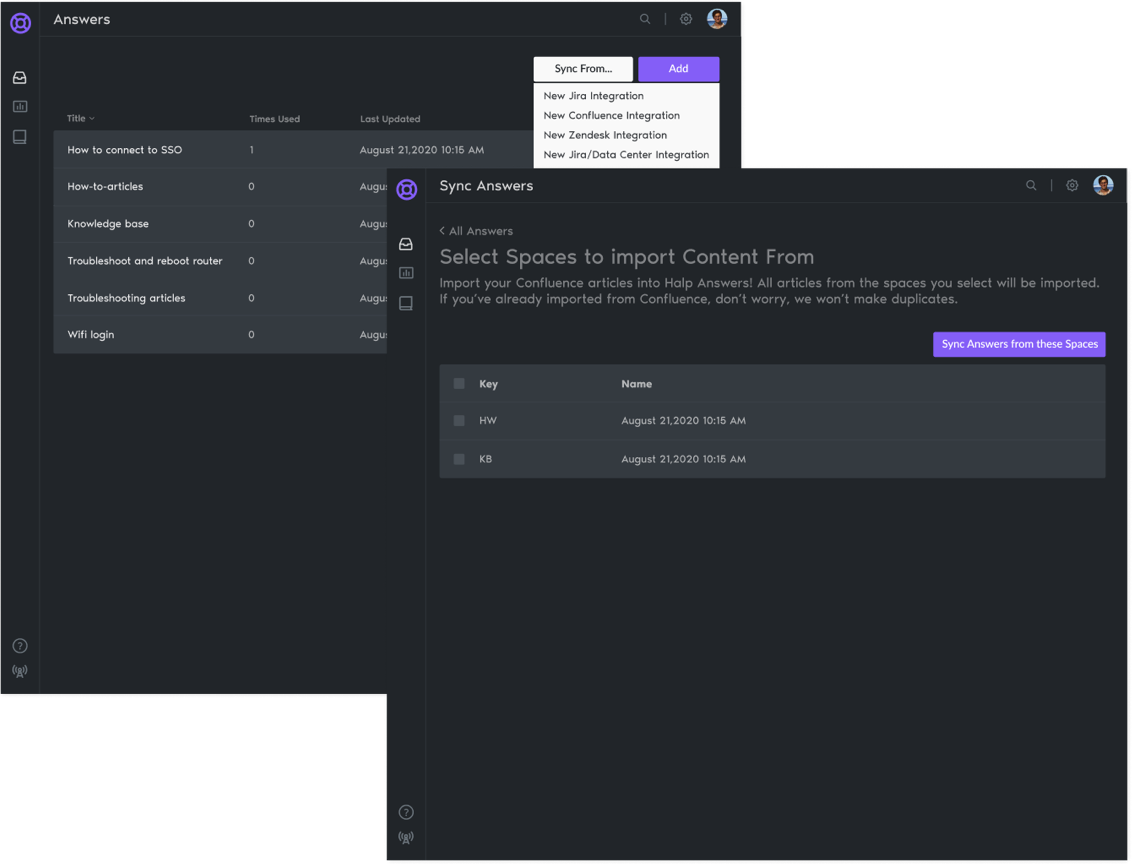Select New Confluence Integration from the menu
1132x864 pixels.
tap(611, 116)
